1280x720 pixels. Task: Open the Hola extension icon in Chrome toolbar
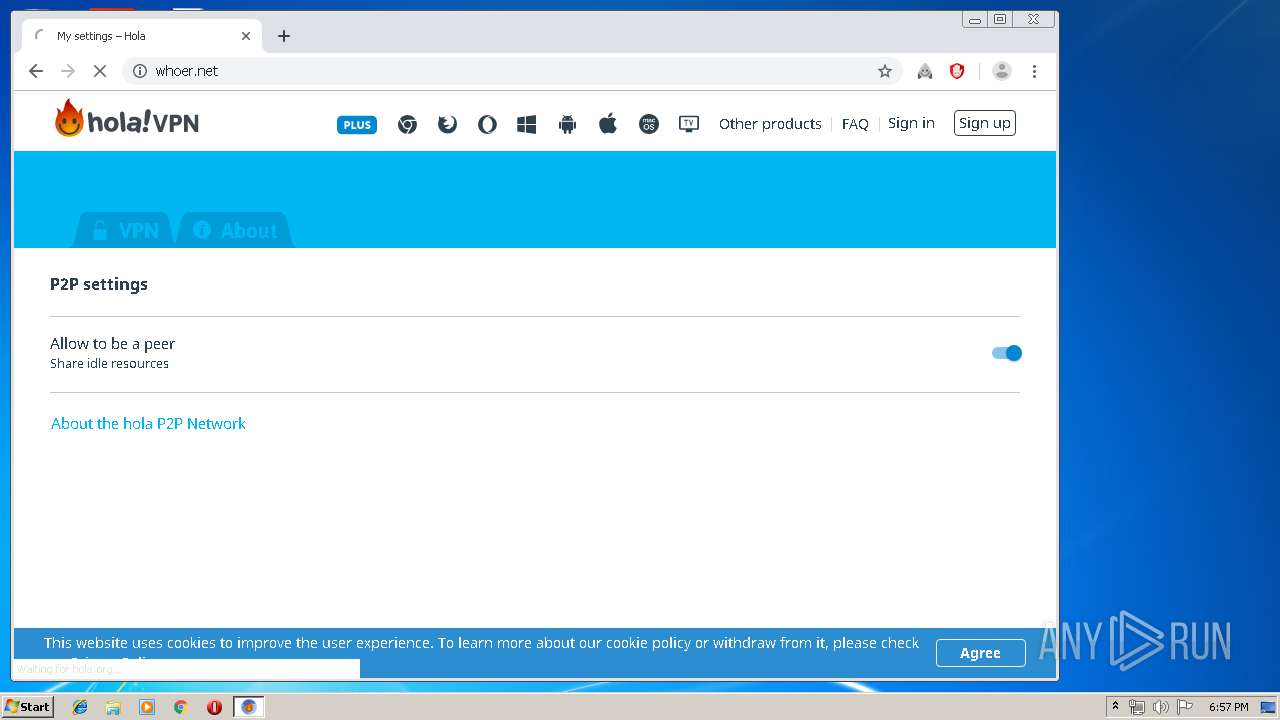[925, 71]
